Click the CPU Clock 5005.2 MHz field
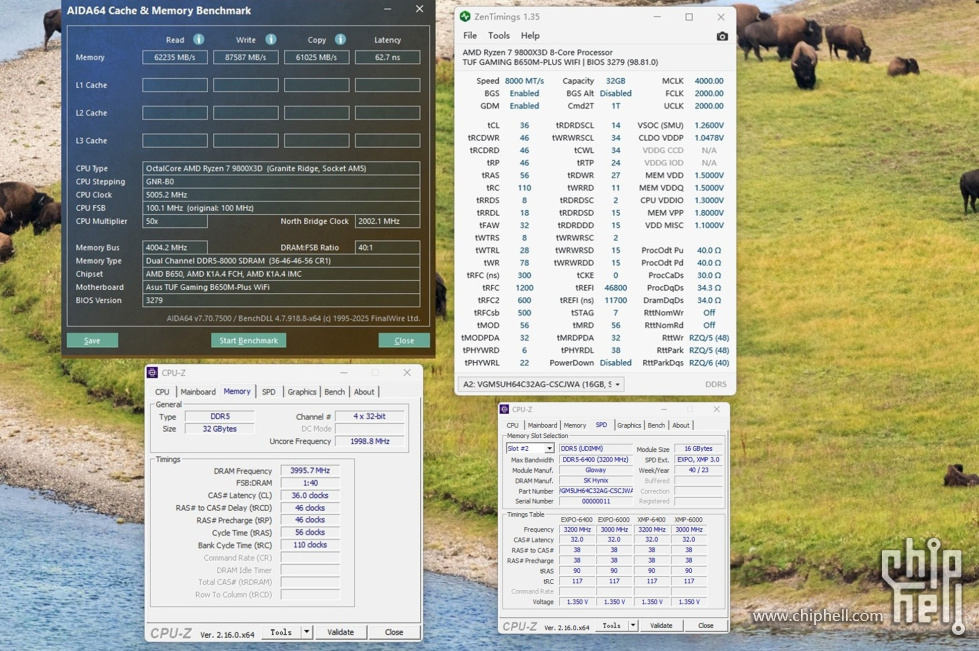Screen dimensions: 979x651 coord(281,195)
